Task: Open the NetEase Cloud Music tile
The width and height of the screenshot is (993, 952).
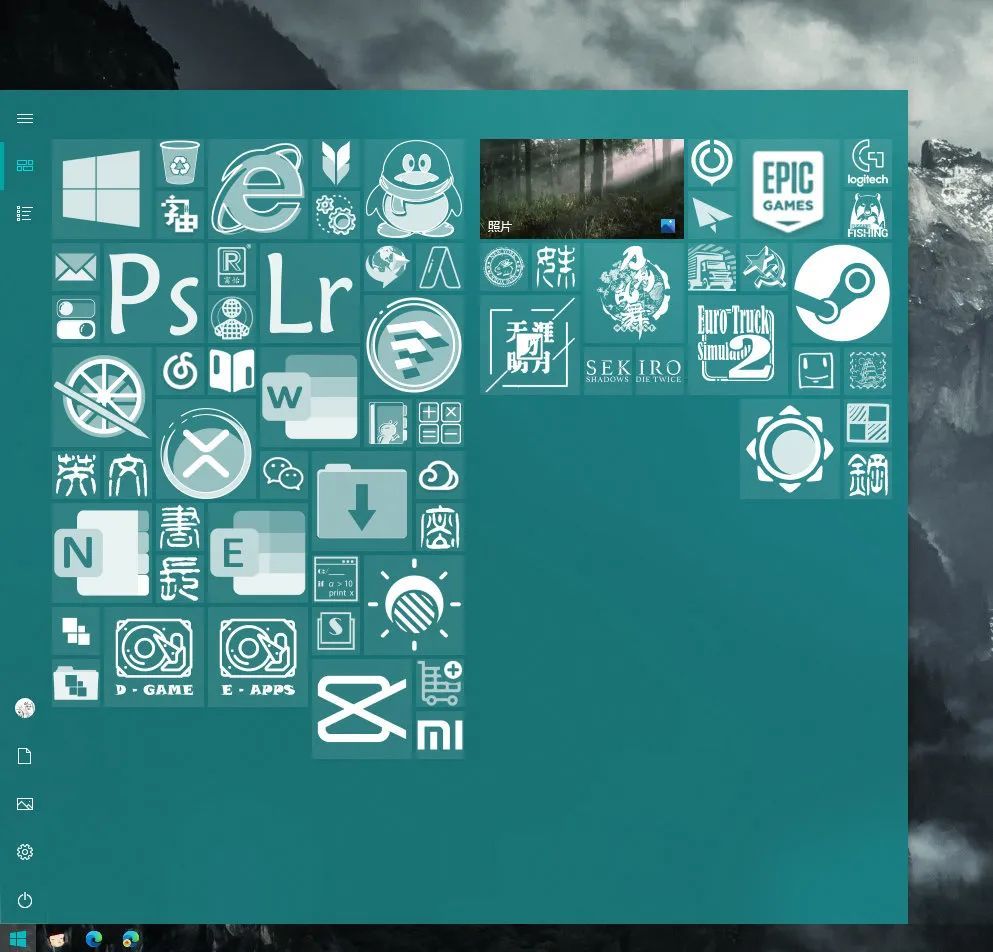Action: 180,371
